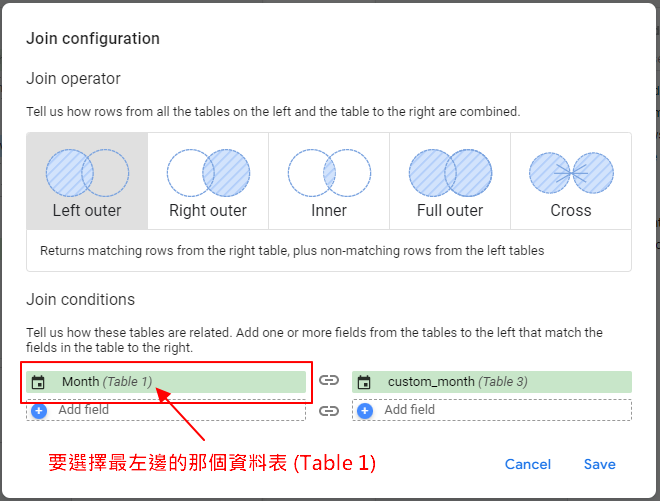Choose the Inner join Venn icon
This screenshot has height=501, width=660.
pyautogui.click(x=329, y=172)
